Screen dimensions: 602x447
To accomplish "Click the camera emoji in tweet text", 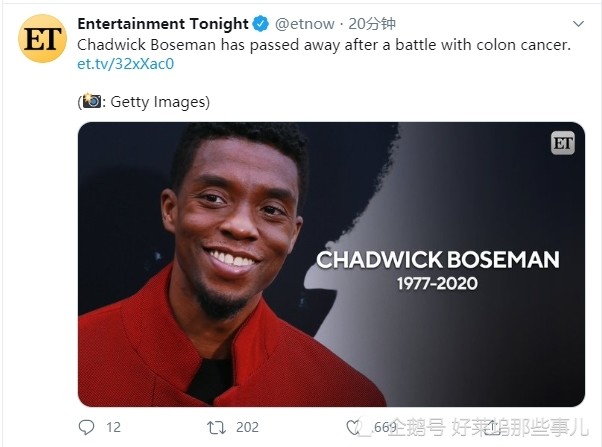I will pyautogui.click(x=92, y=101).
